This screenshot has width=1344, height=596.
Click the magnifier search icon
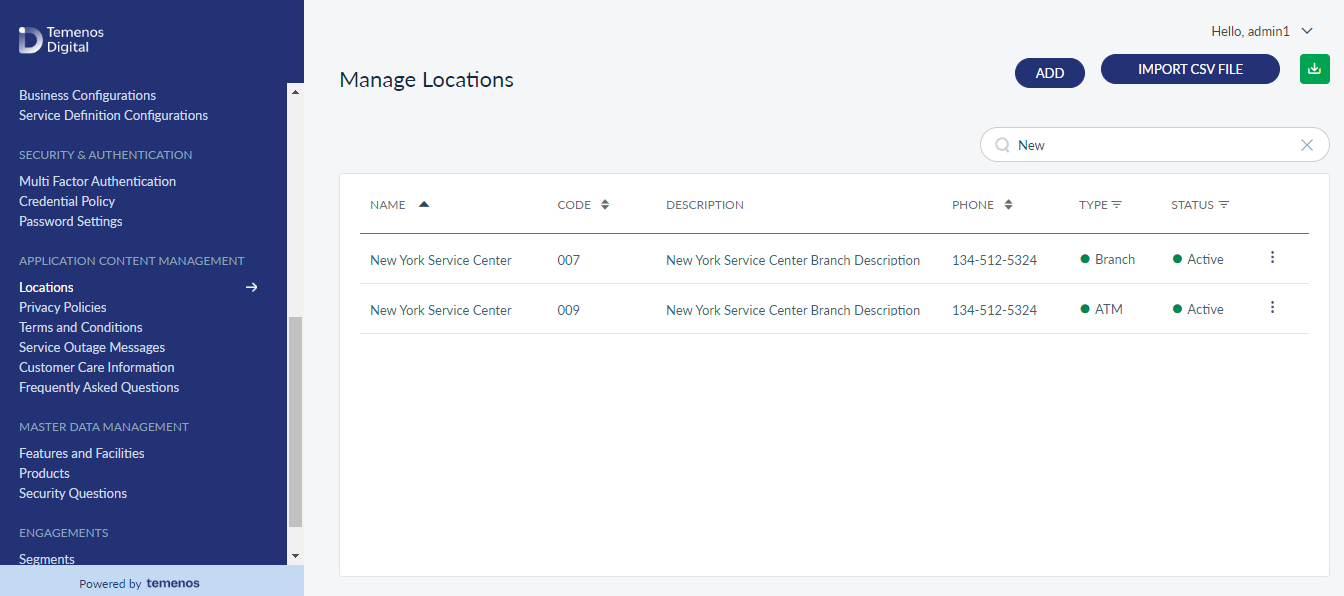click(1002, 145)
